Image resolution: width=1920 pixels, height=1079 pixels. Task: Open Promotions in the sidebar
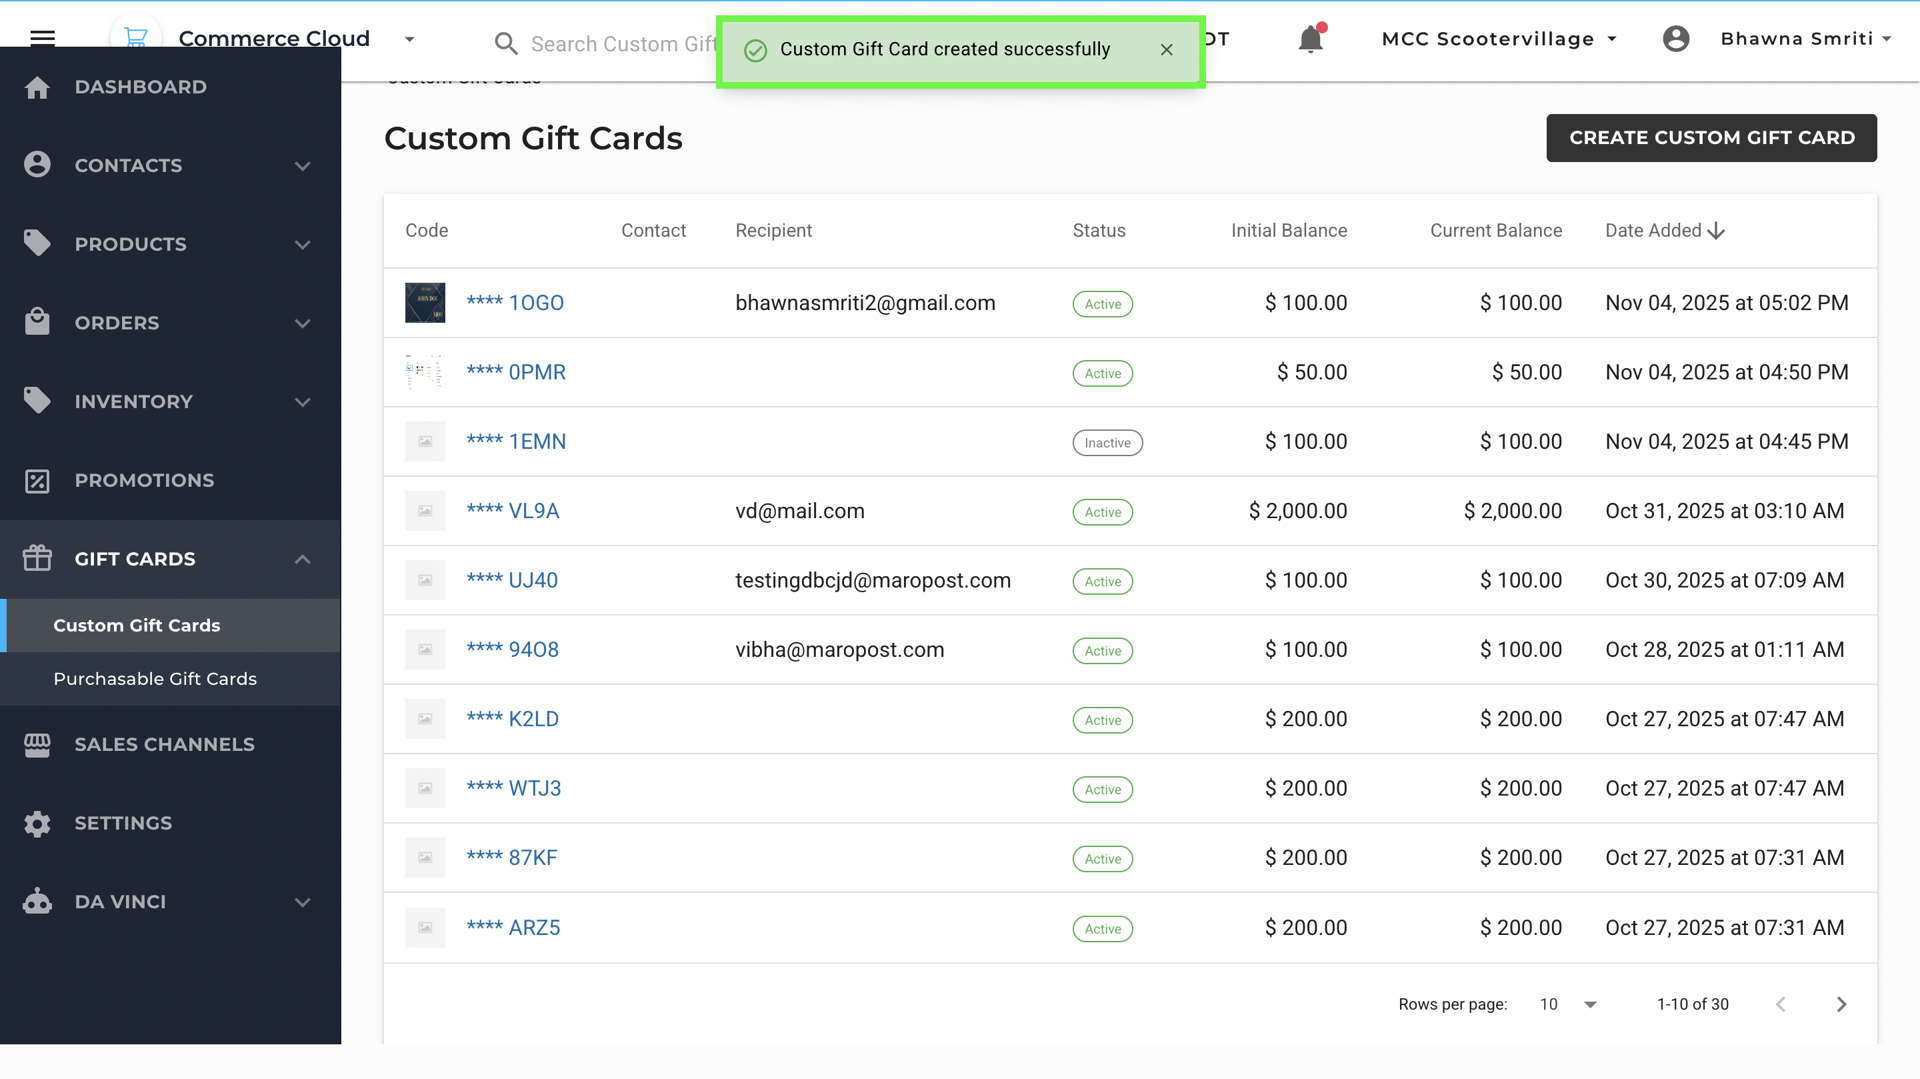pos(144,481)
